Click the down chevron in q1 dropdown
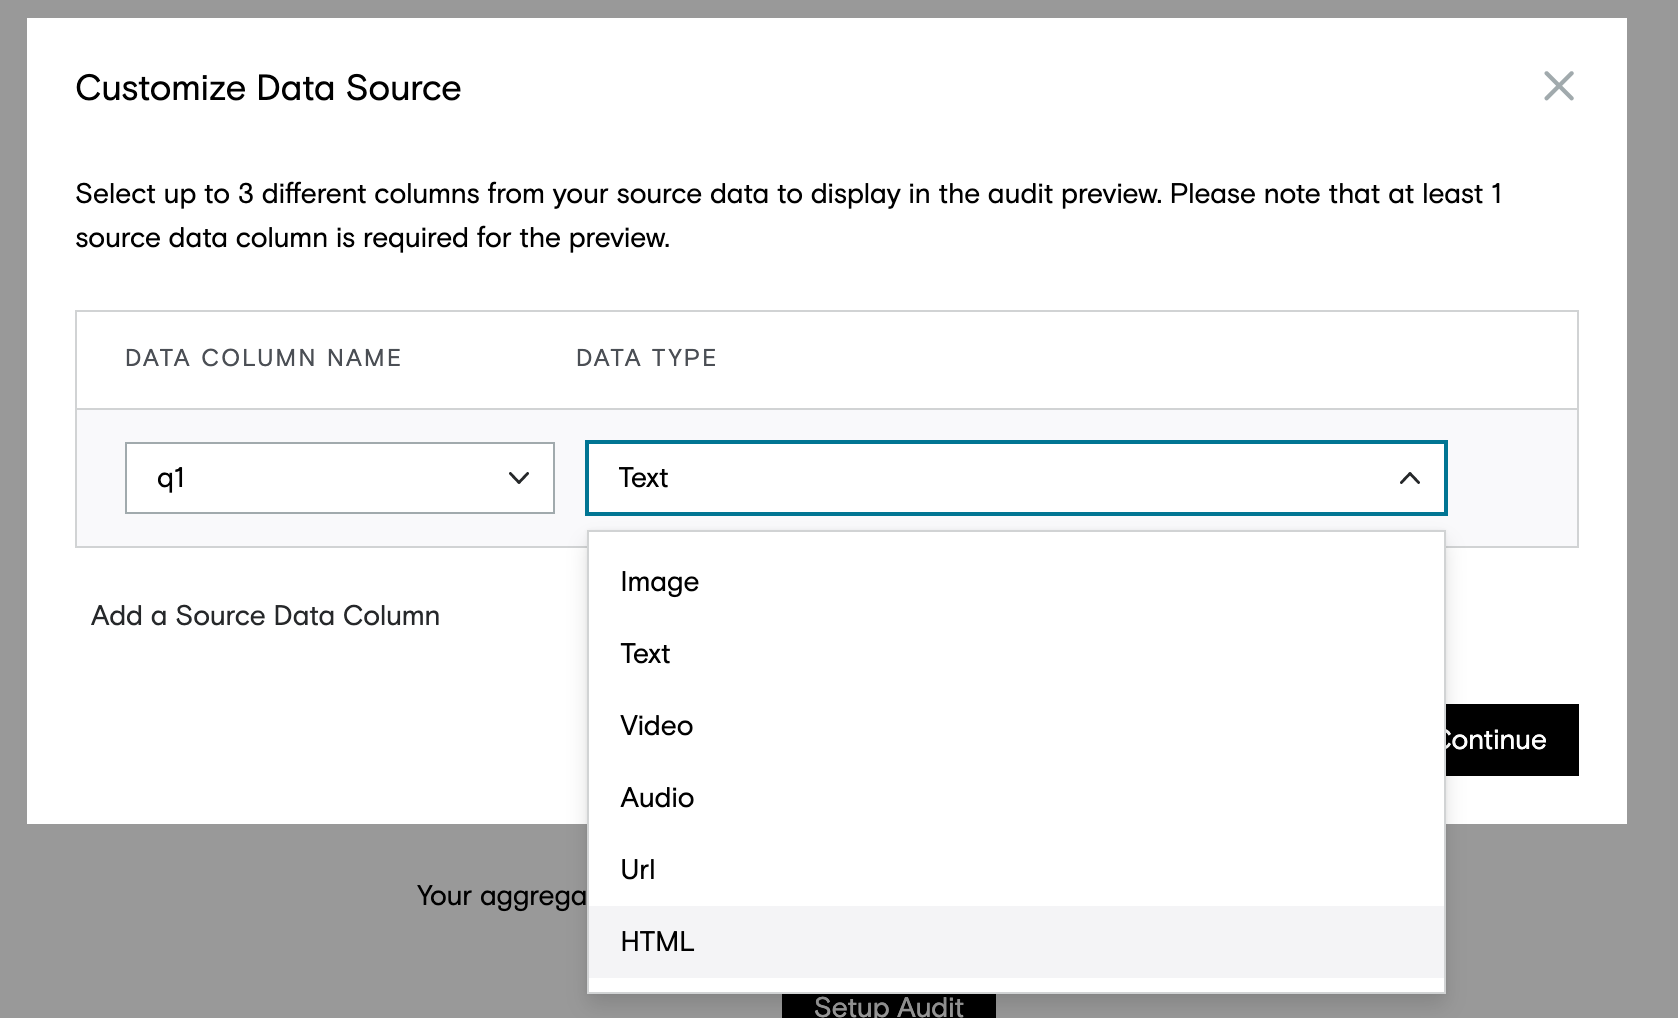Screen dimensions: 1678x1018 [x=518, y=478]
